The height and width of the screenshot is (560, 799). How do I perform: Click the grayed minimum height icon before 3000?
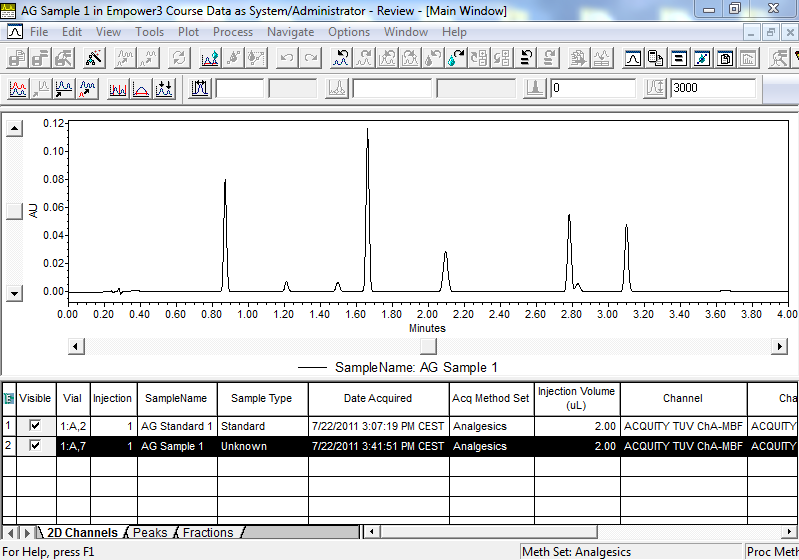pyautogui.click(x=655, y=88)
